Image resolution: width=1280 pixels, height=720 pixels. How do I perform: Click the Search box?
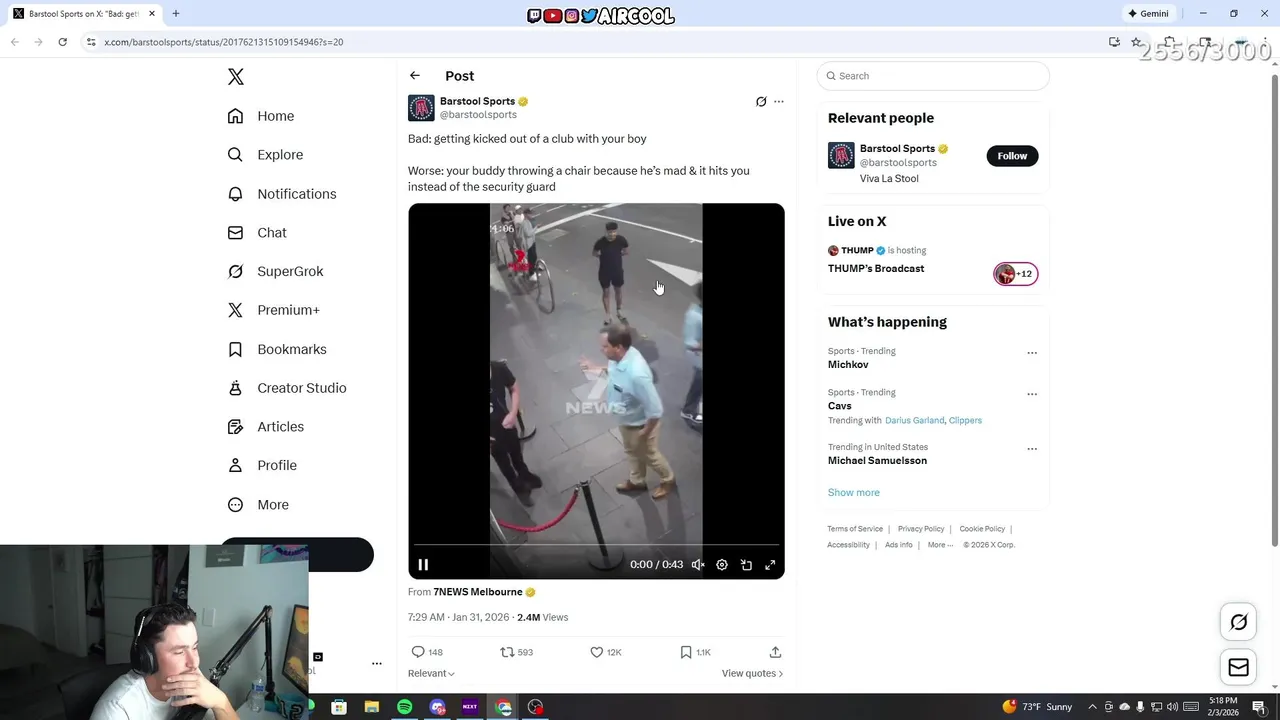933,76
